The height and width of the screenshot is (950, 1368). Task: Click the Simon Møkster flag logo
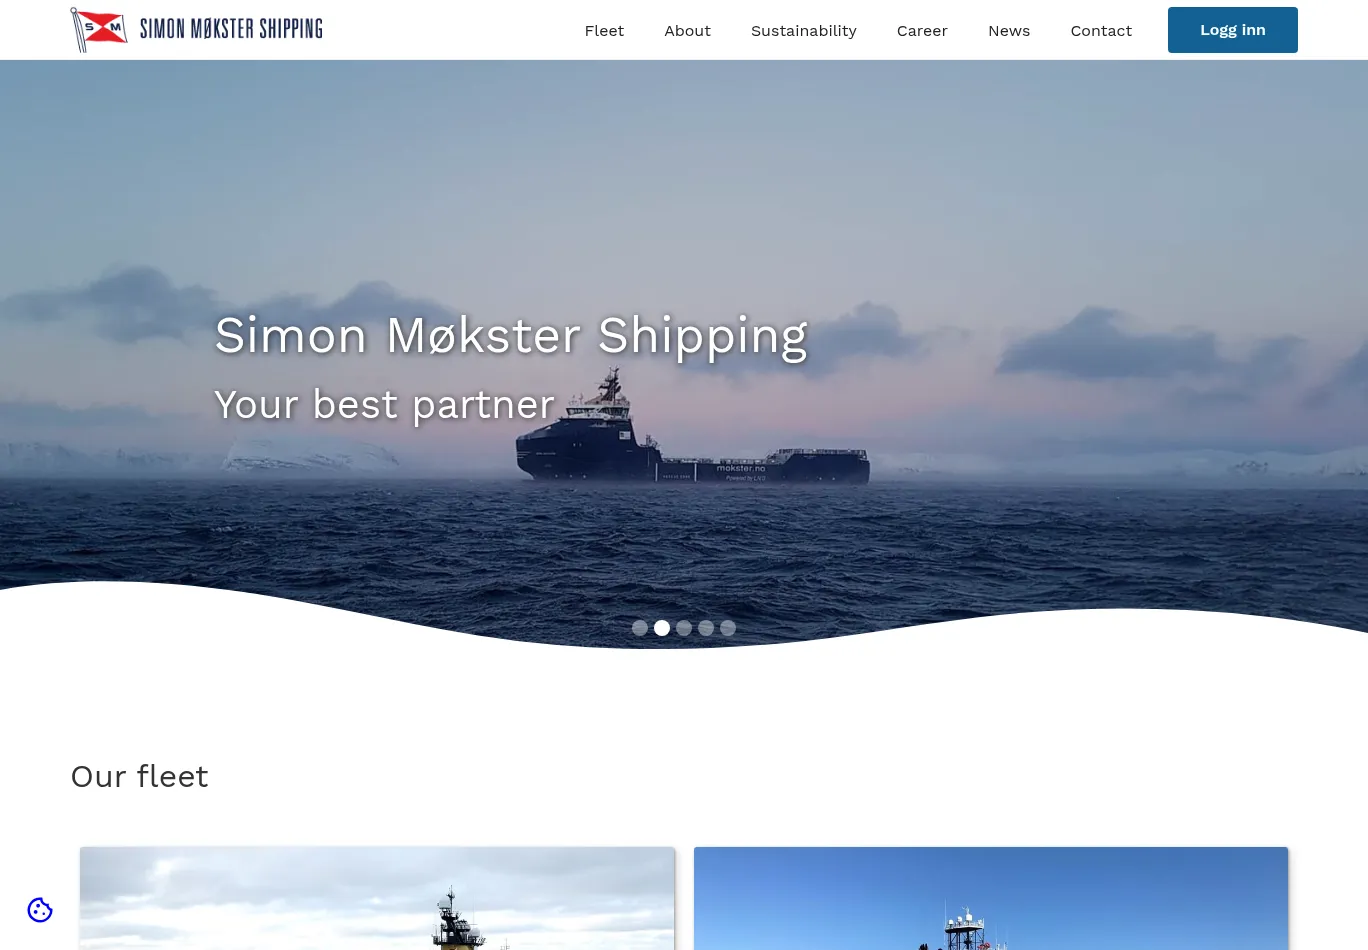click(98, 29)
